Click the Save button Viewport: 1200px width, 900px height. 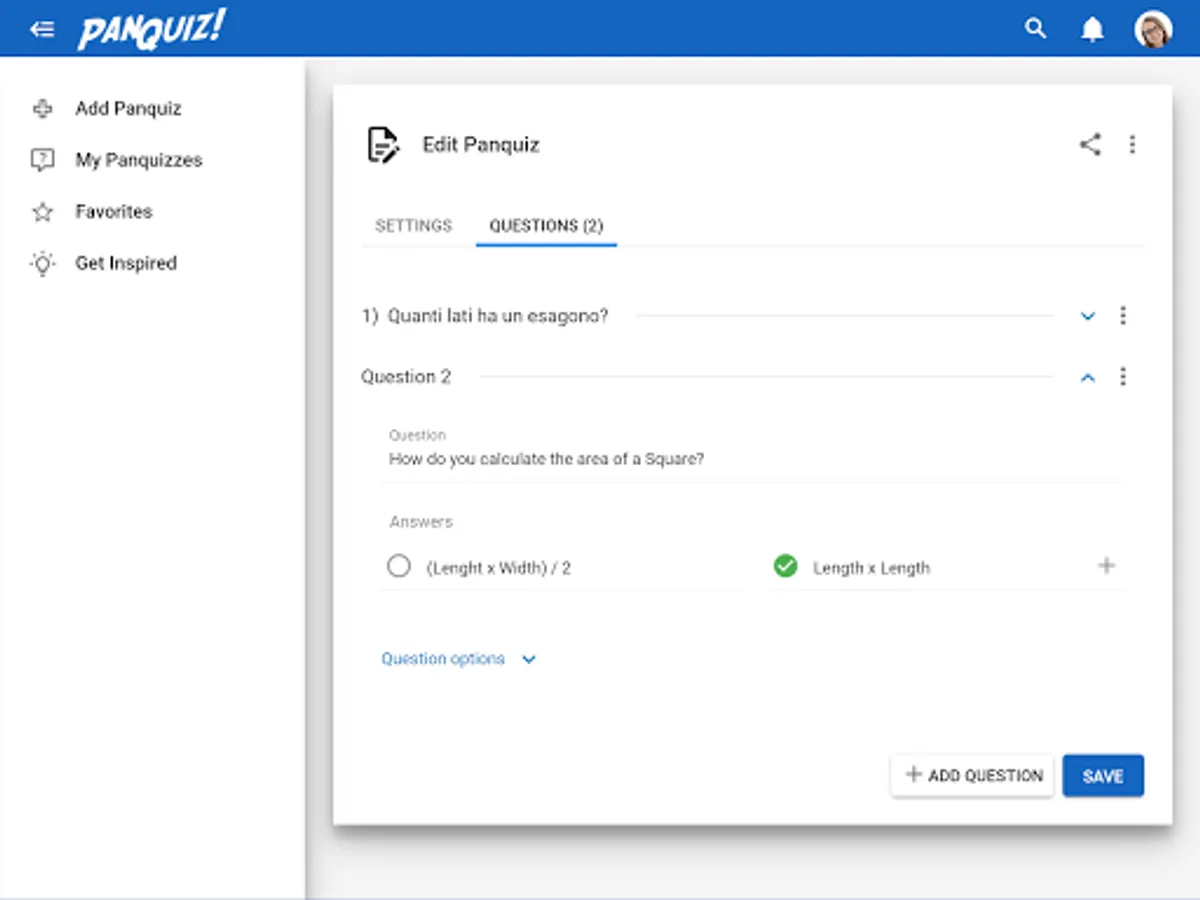[1102, 776]
